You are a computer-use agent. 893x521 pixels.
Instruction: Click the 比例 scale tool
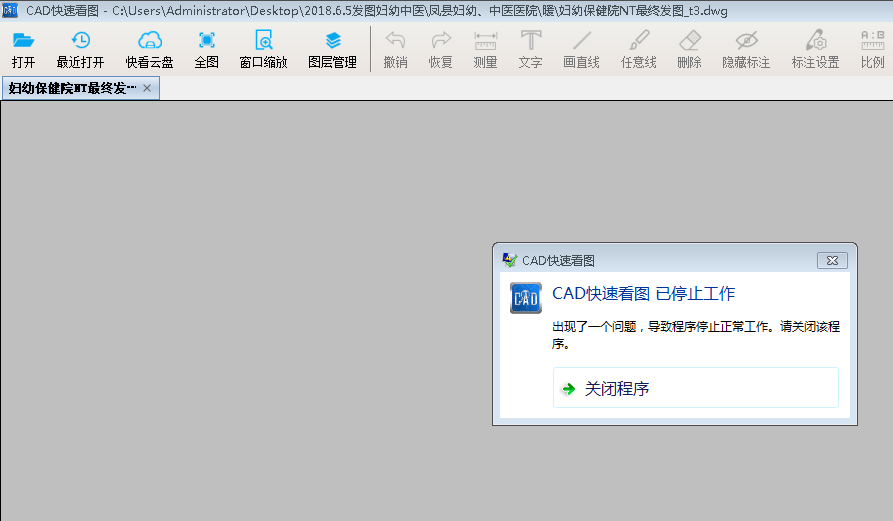(872, 50)
